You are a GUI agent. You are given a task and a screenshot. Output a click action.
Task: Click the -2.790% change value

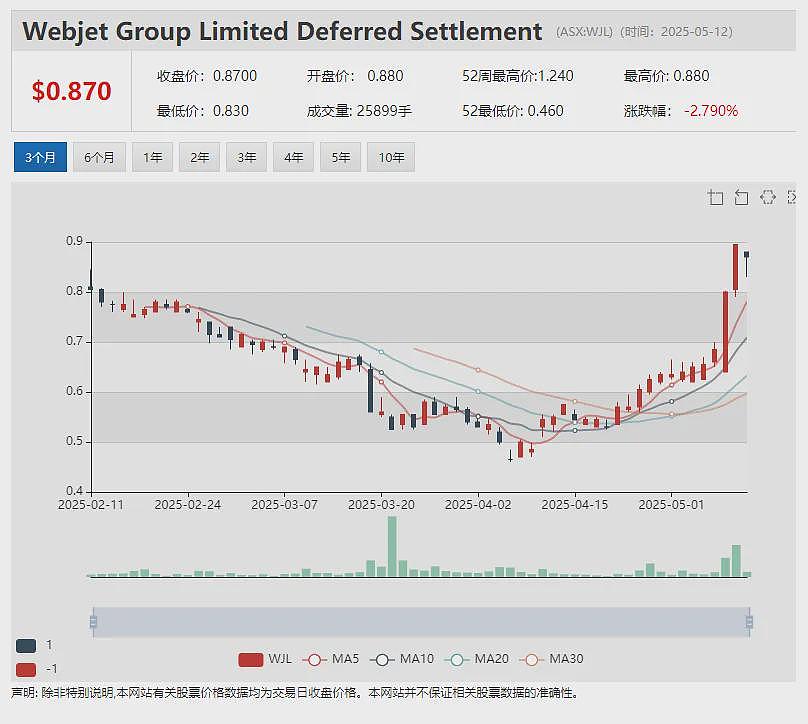coord(711,111)
